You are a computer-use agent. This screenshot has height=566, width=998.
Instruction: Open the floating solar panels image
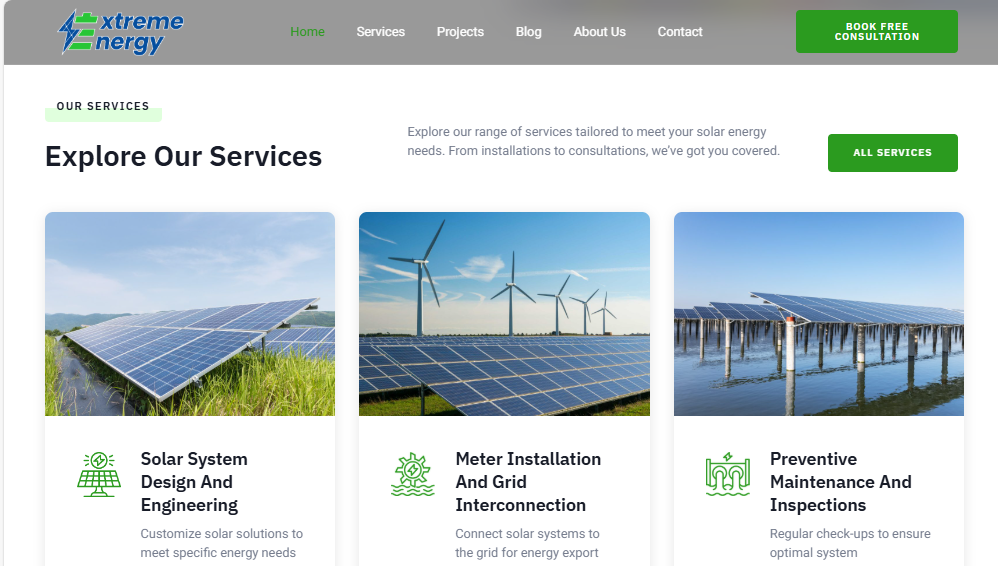point(819,314)
